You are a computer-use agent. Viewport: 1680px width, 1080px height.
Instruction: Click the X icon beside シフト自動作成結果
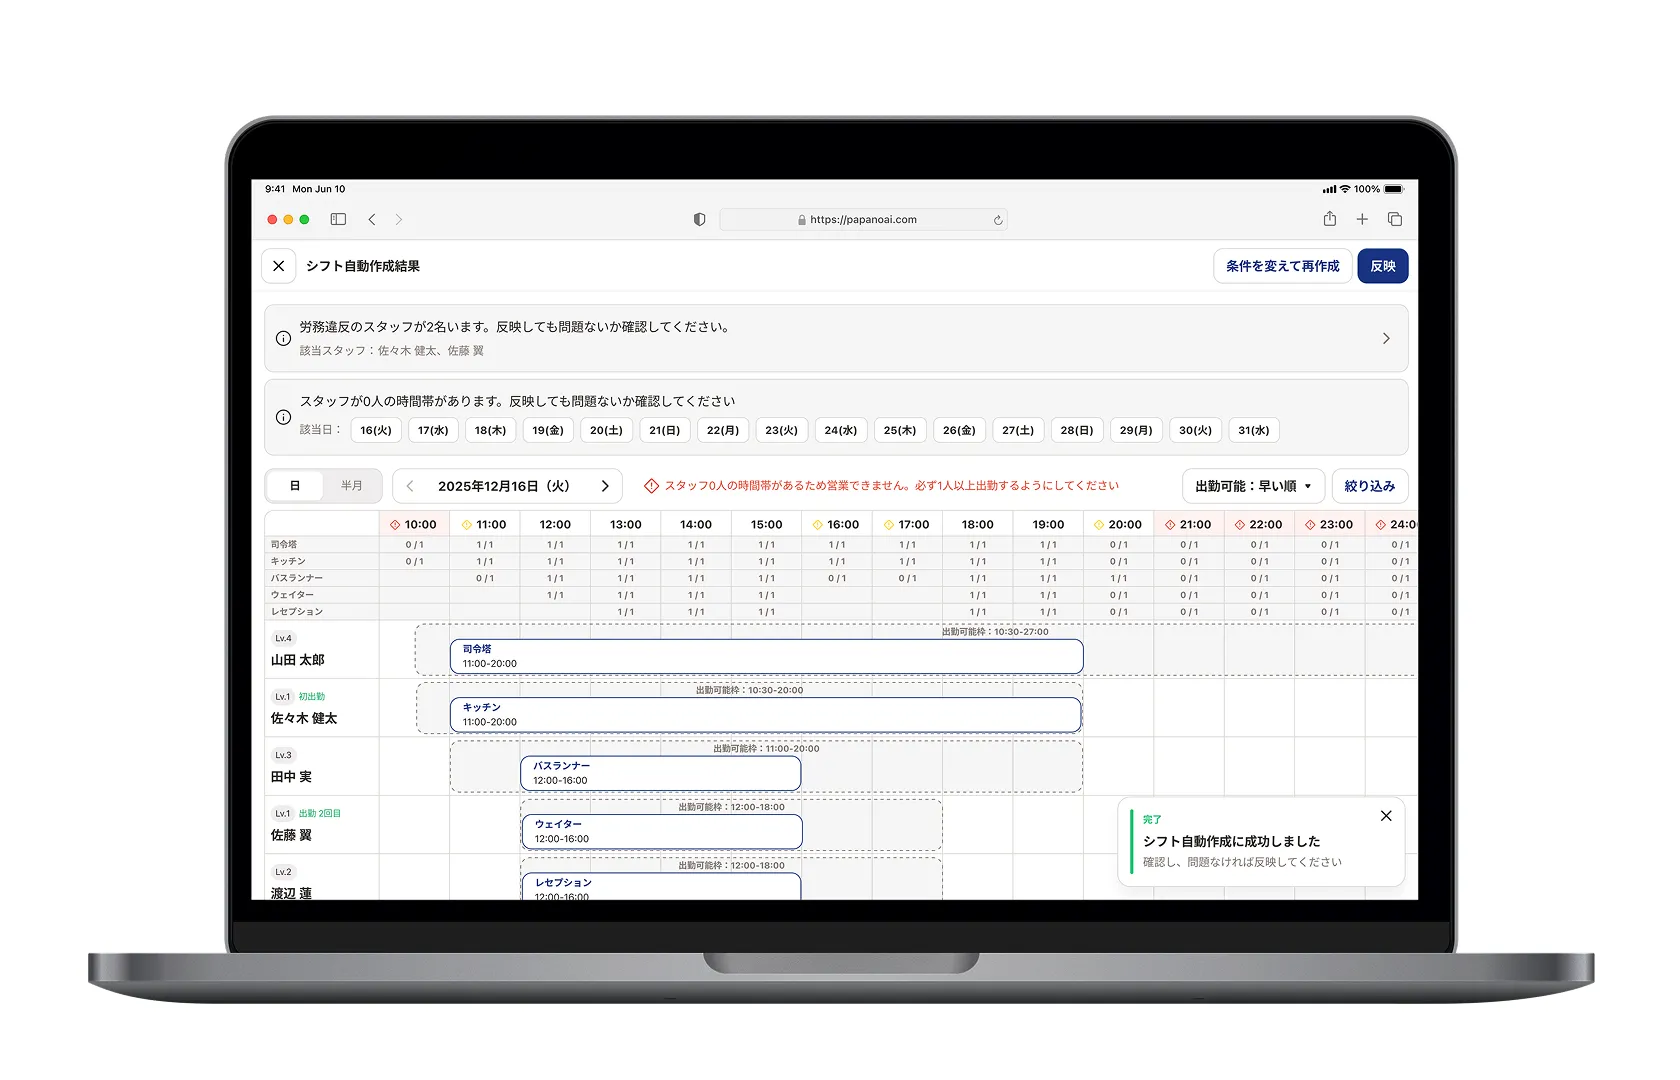coord(279,266)
